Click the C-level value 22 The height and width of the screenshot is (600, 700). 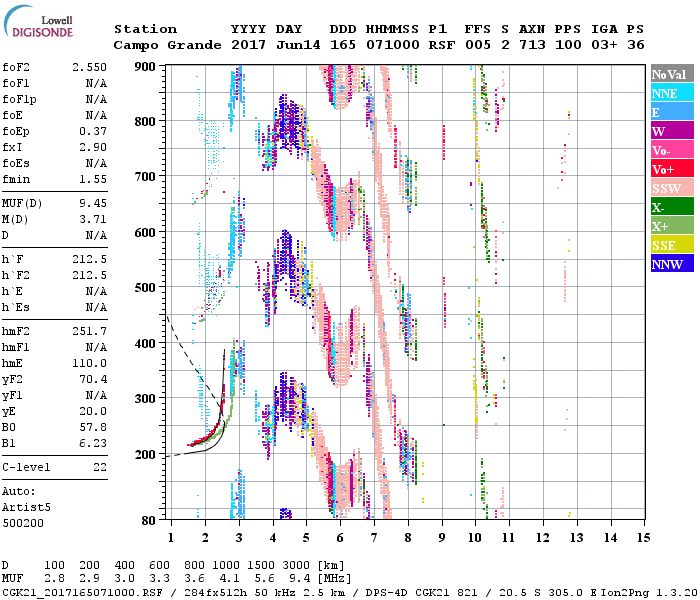[100, 467]
